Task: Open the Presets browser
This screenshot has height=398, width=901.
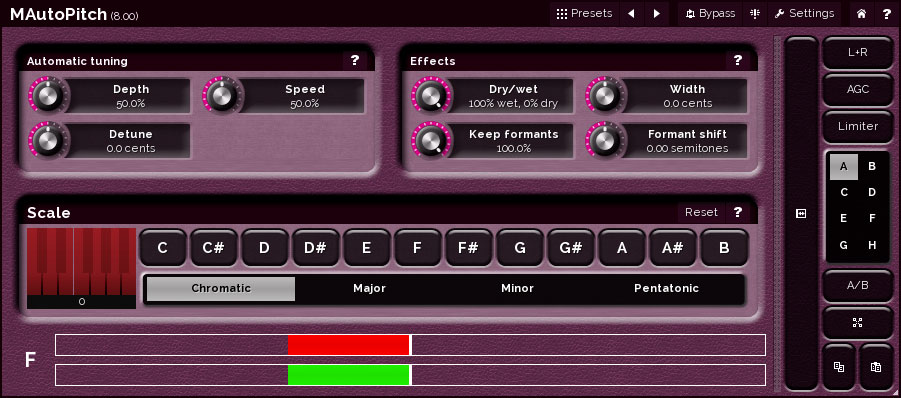Action: coord(584,14)
